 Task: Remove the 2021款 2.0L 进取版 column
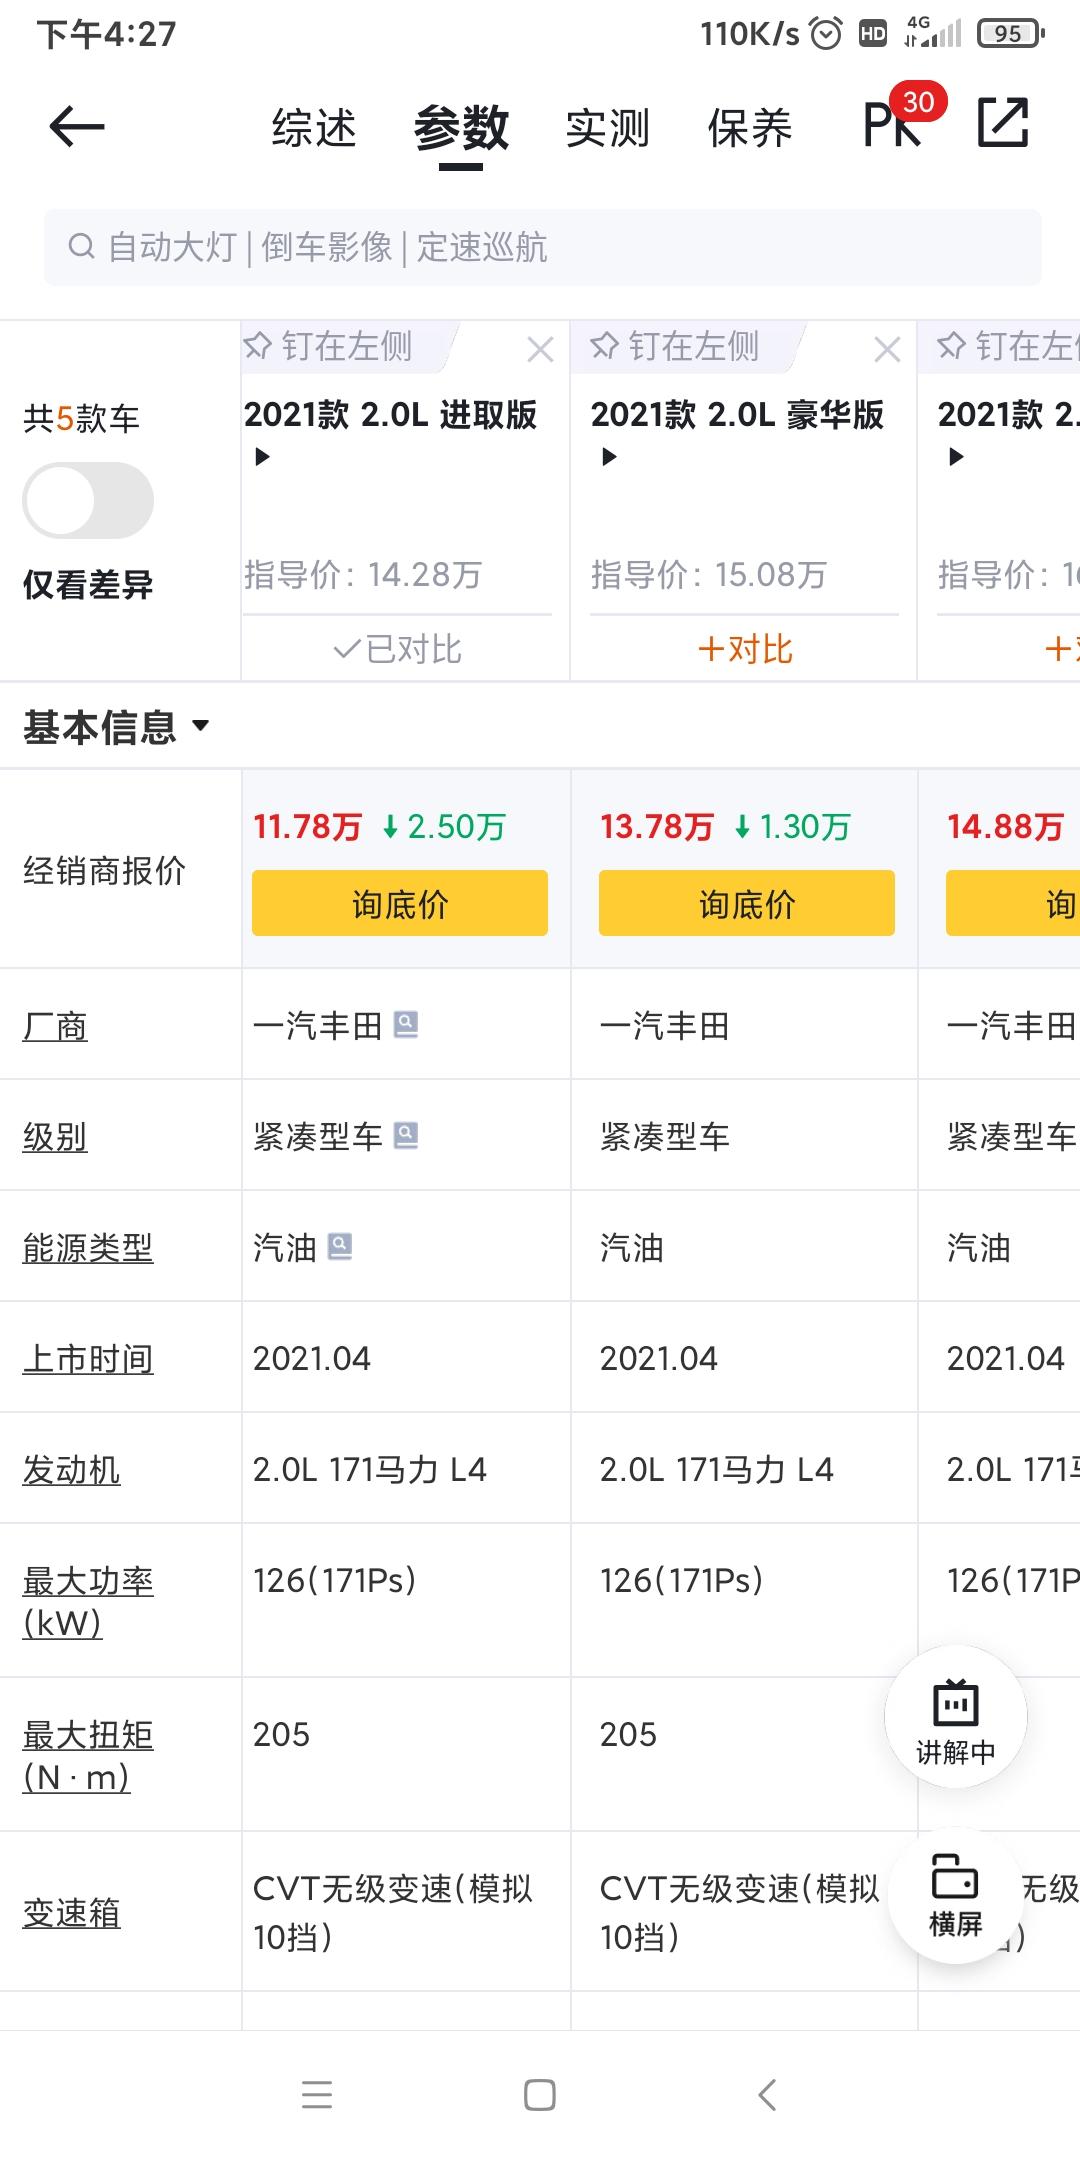point(541,350)
